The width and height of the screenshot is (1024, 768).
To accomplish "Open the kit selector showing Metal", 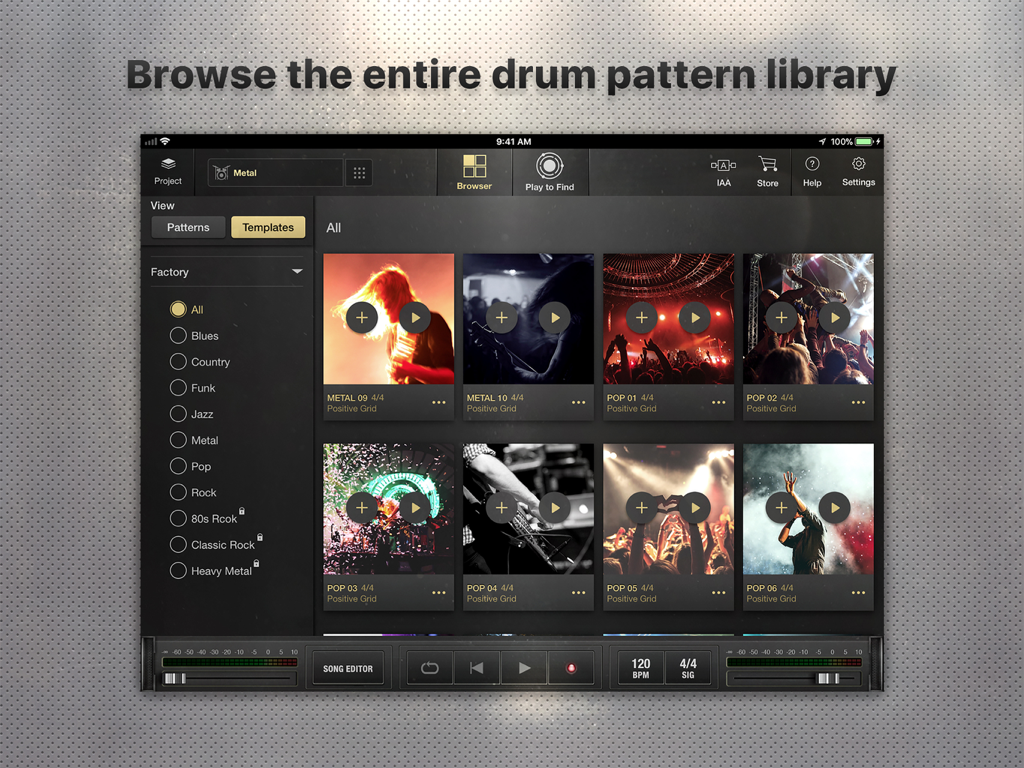I will pos(275,172).
